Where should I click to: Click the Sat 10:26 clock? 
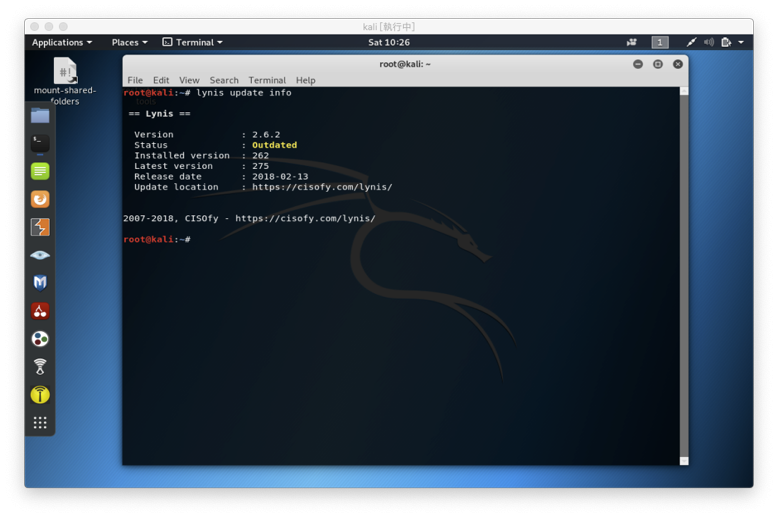point(389,43)
